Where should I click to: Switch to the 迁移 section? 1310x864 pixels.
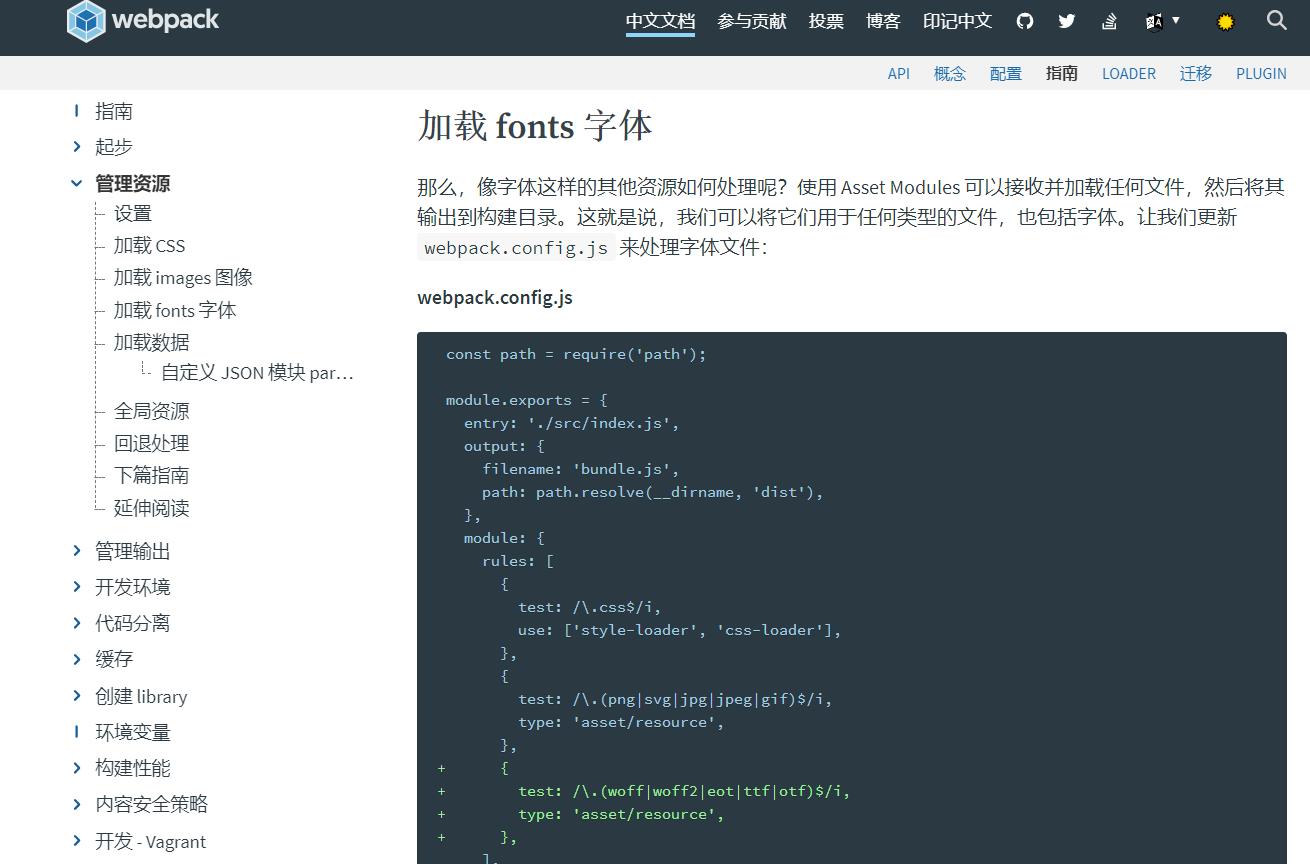click(1196, 73)
